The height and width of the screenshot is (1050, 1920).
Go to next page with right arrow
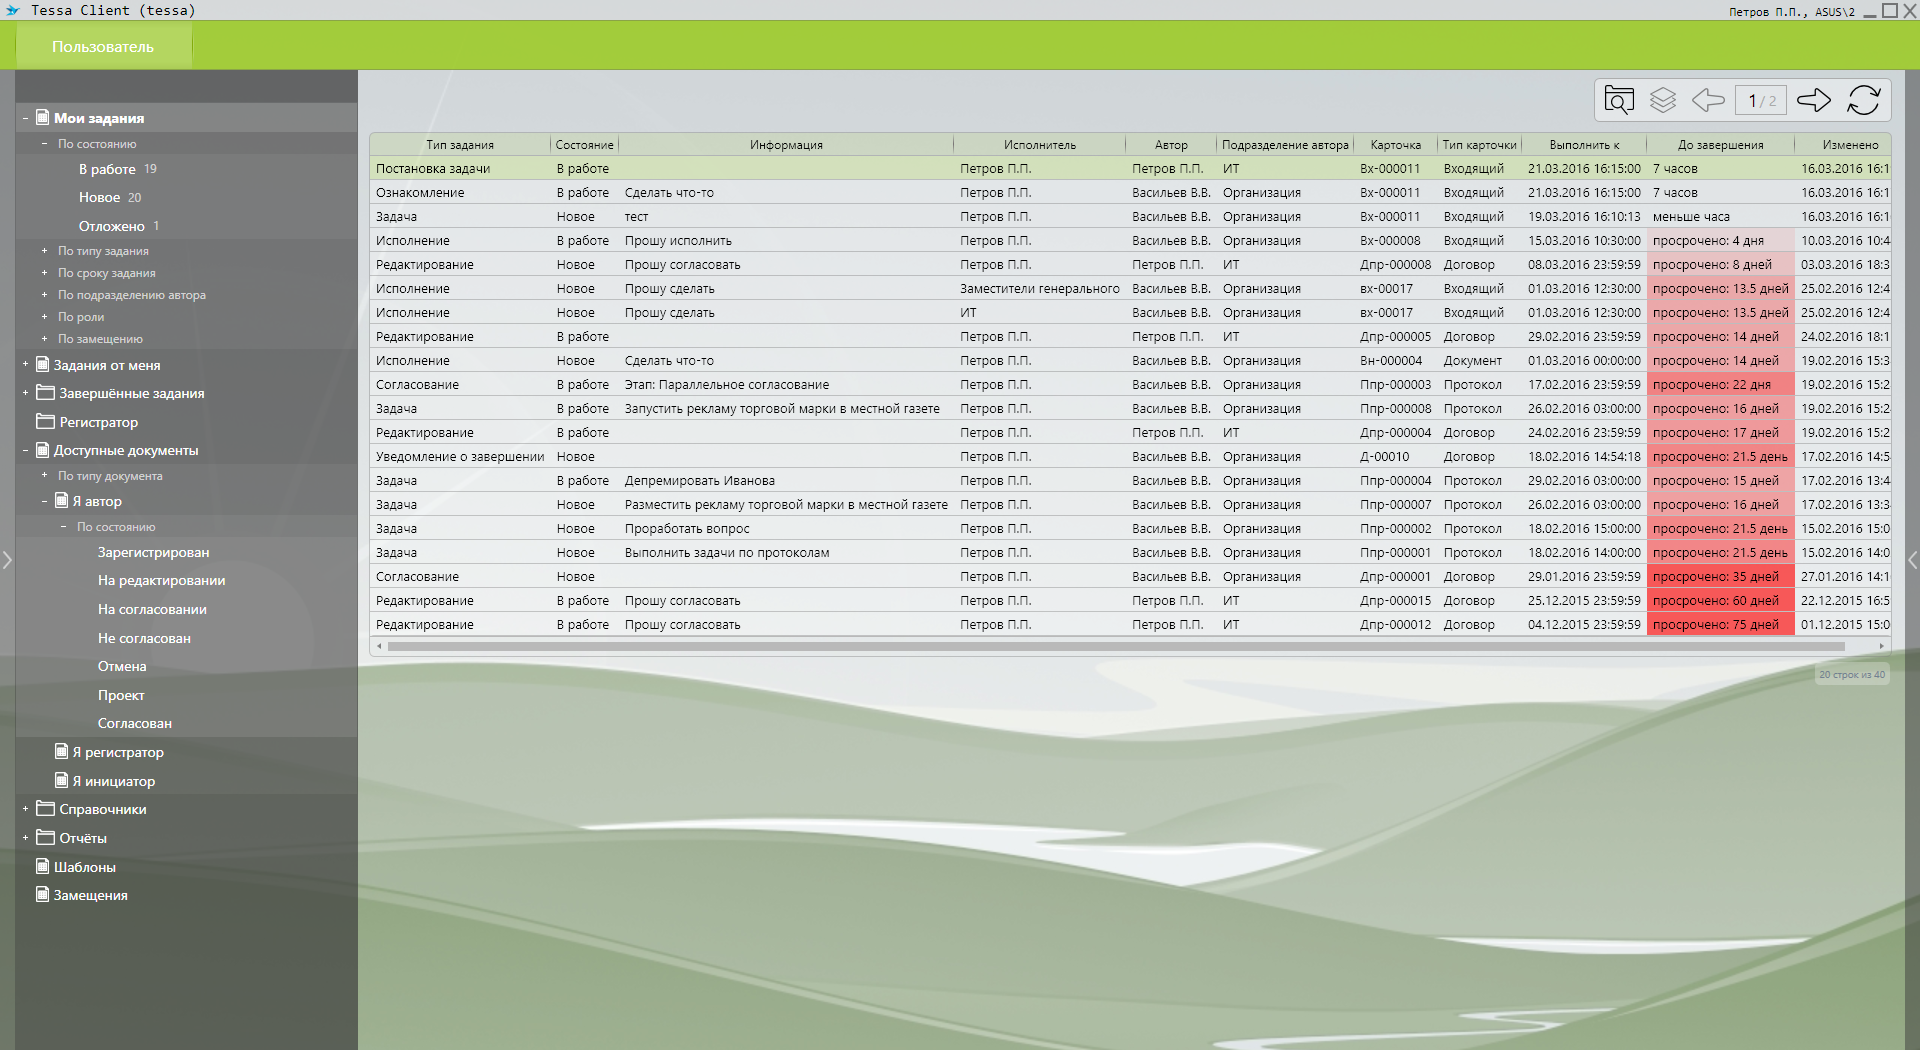[x=1813, y=100]
